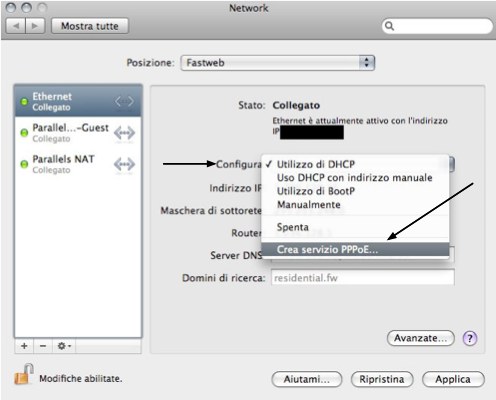
Task: Click the Domini di ricerca field
Action: tap(362, 278)
